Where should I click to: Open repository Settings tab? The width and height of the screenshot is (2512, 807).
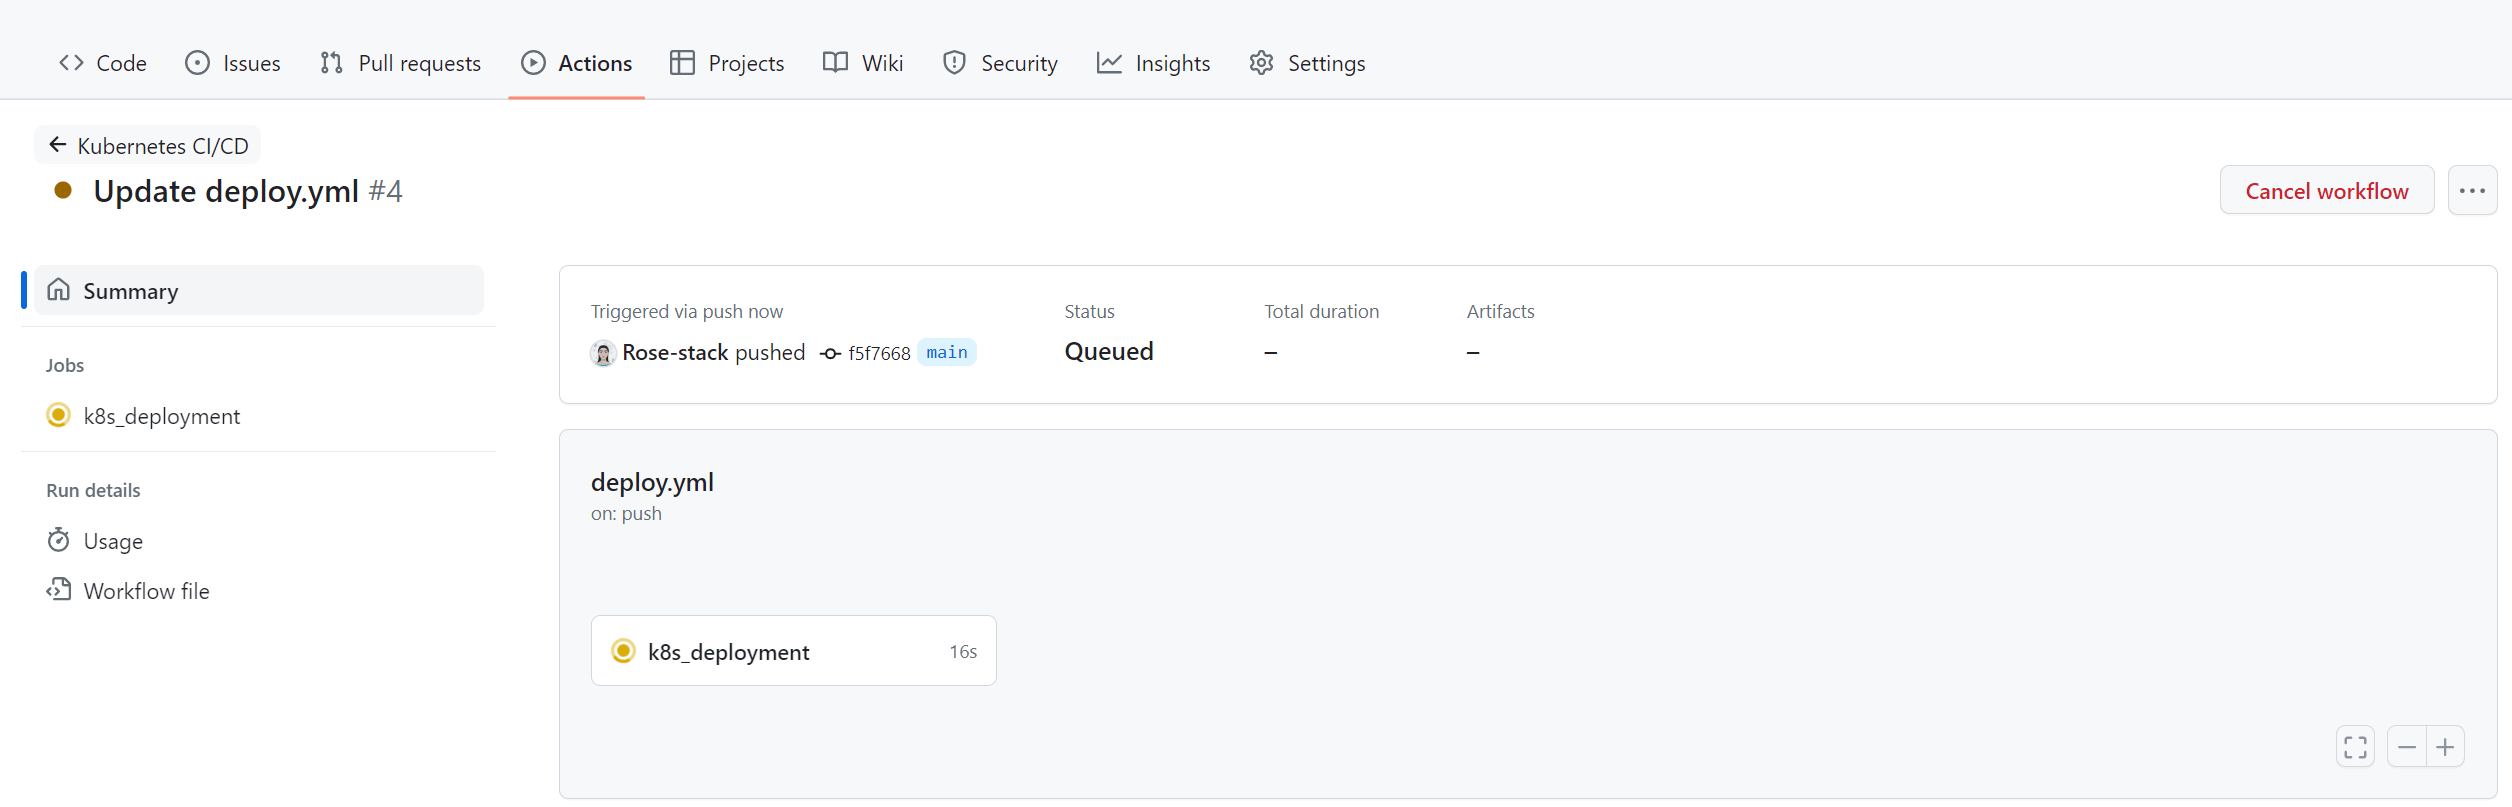tap(1307, 63)
